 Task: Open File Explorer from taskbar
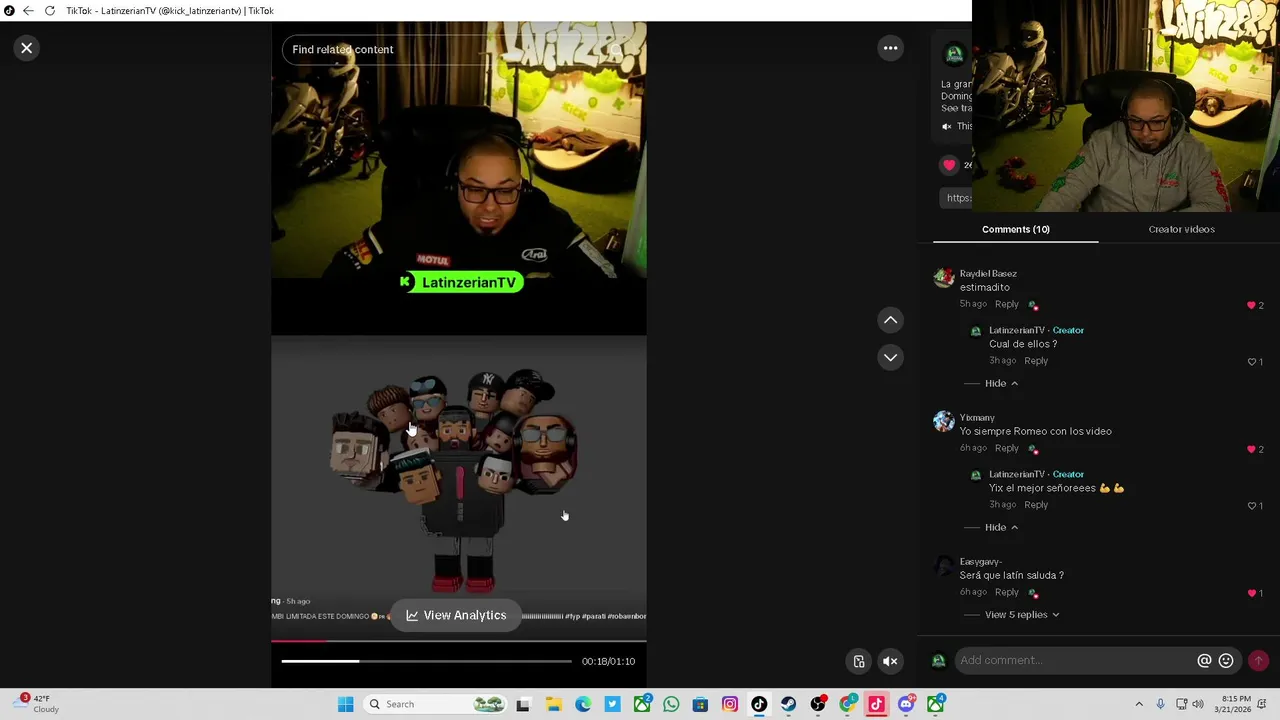point(553,704)
